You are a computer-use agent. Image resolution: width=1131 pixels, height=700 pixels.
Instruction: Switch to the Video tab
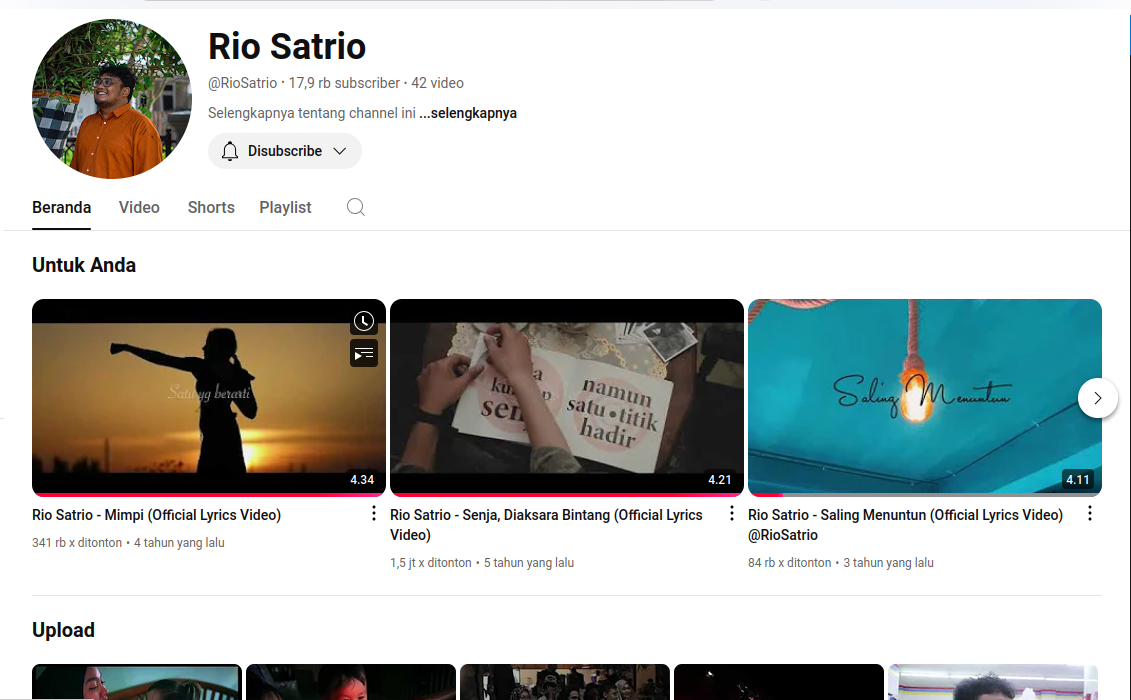click(x=139, y=207)
